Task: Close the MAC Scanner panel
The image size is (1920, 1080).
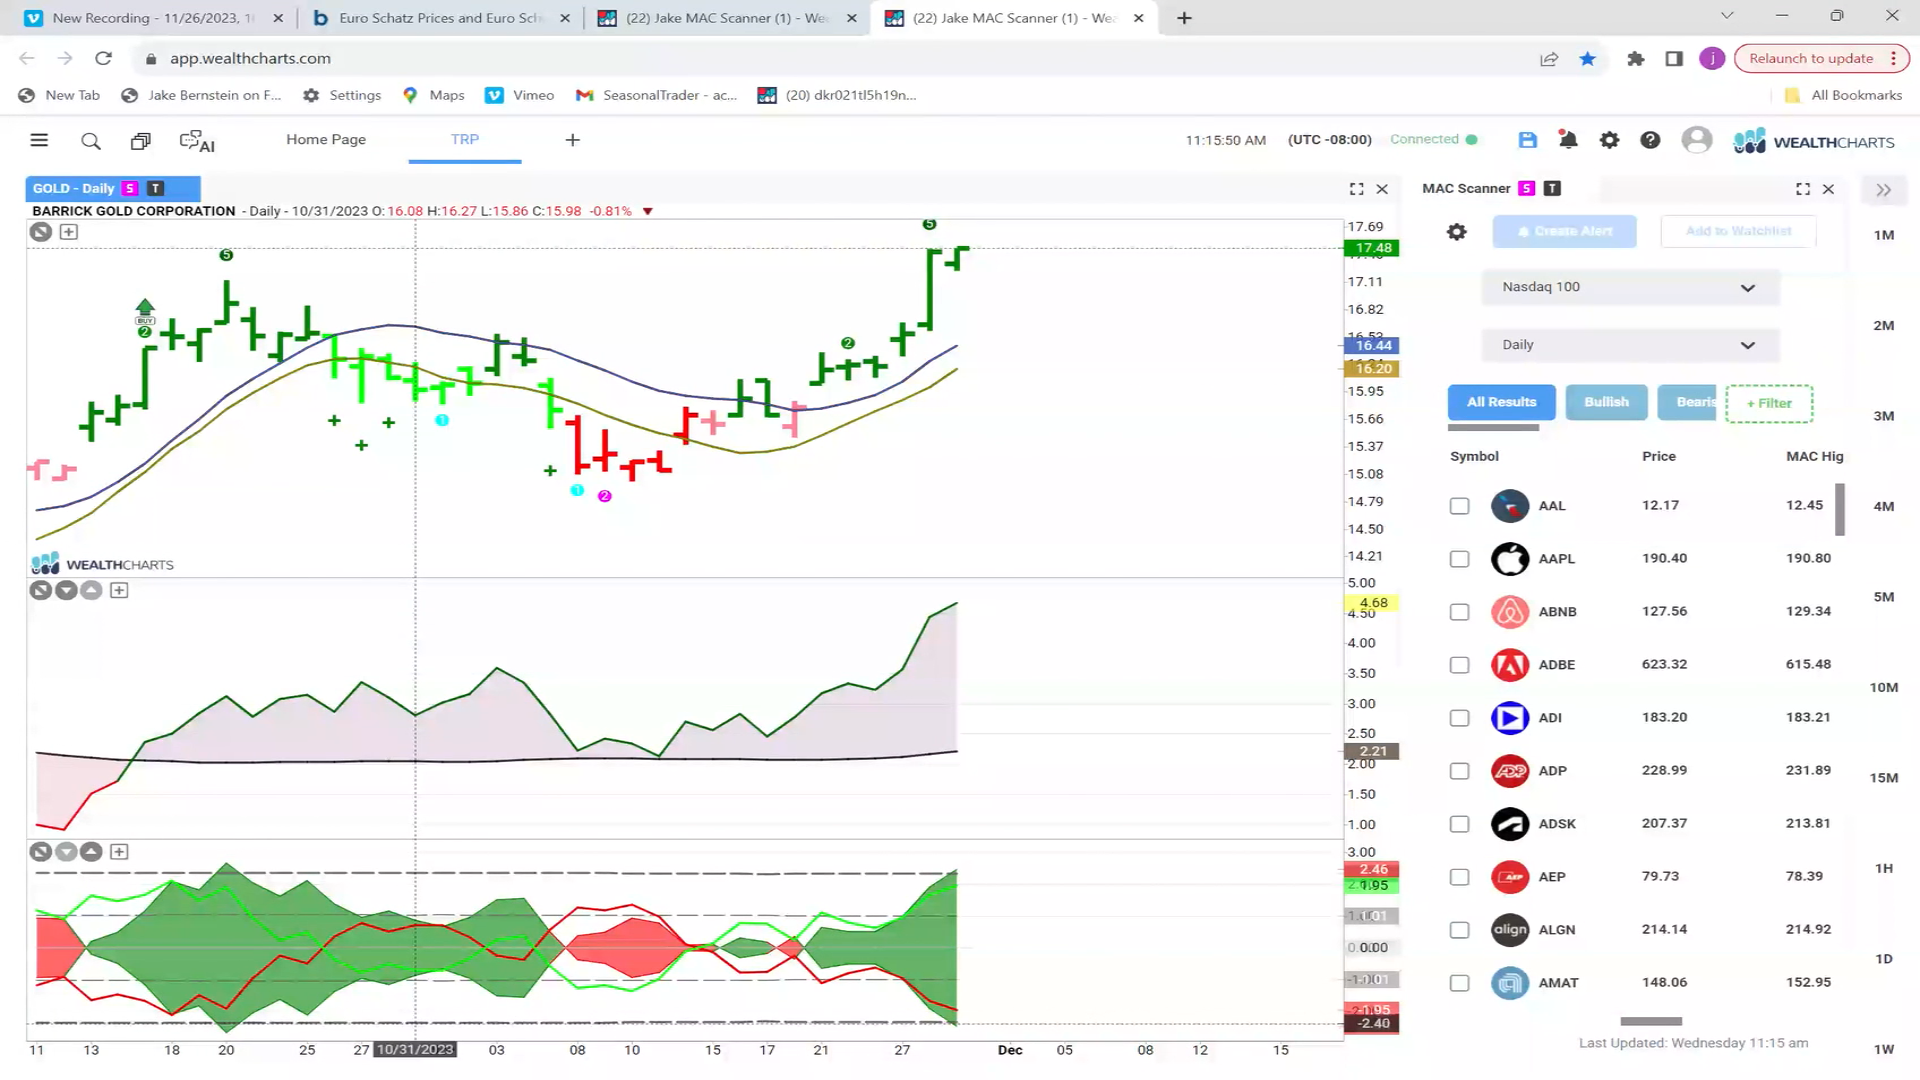Action: (x=1828, y=189)
